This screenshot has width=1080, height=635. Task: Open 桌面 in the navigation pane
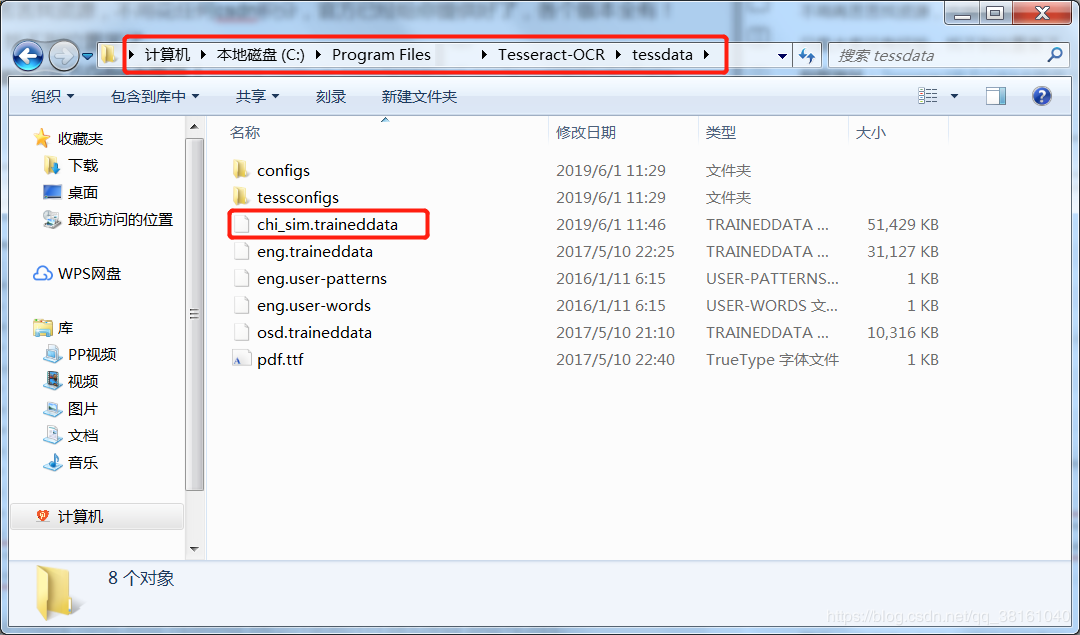tap(83, 192)
